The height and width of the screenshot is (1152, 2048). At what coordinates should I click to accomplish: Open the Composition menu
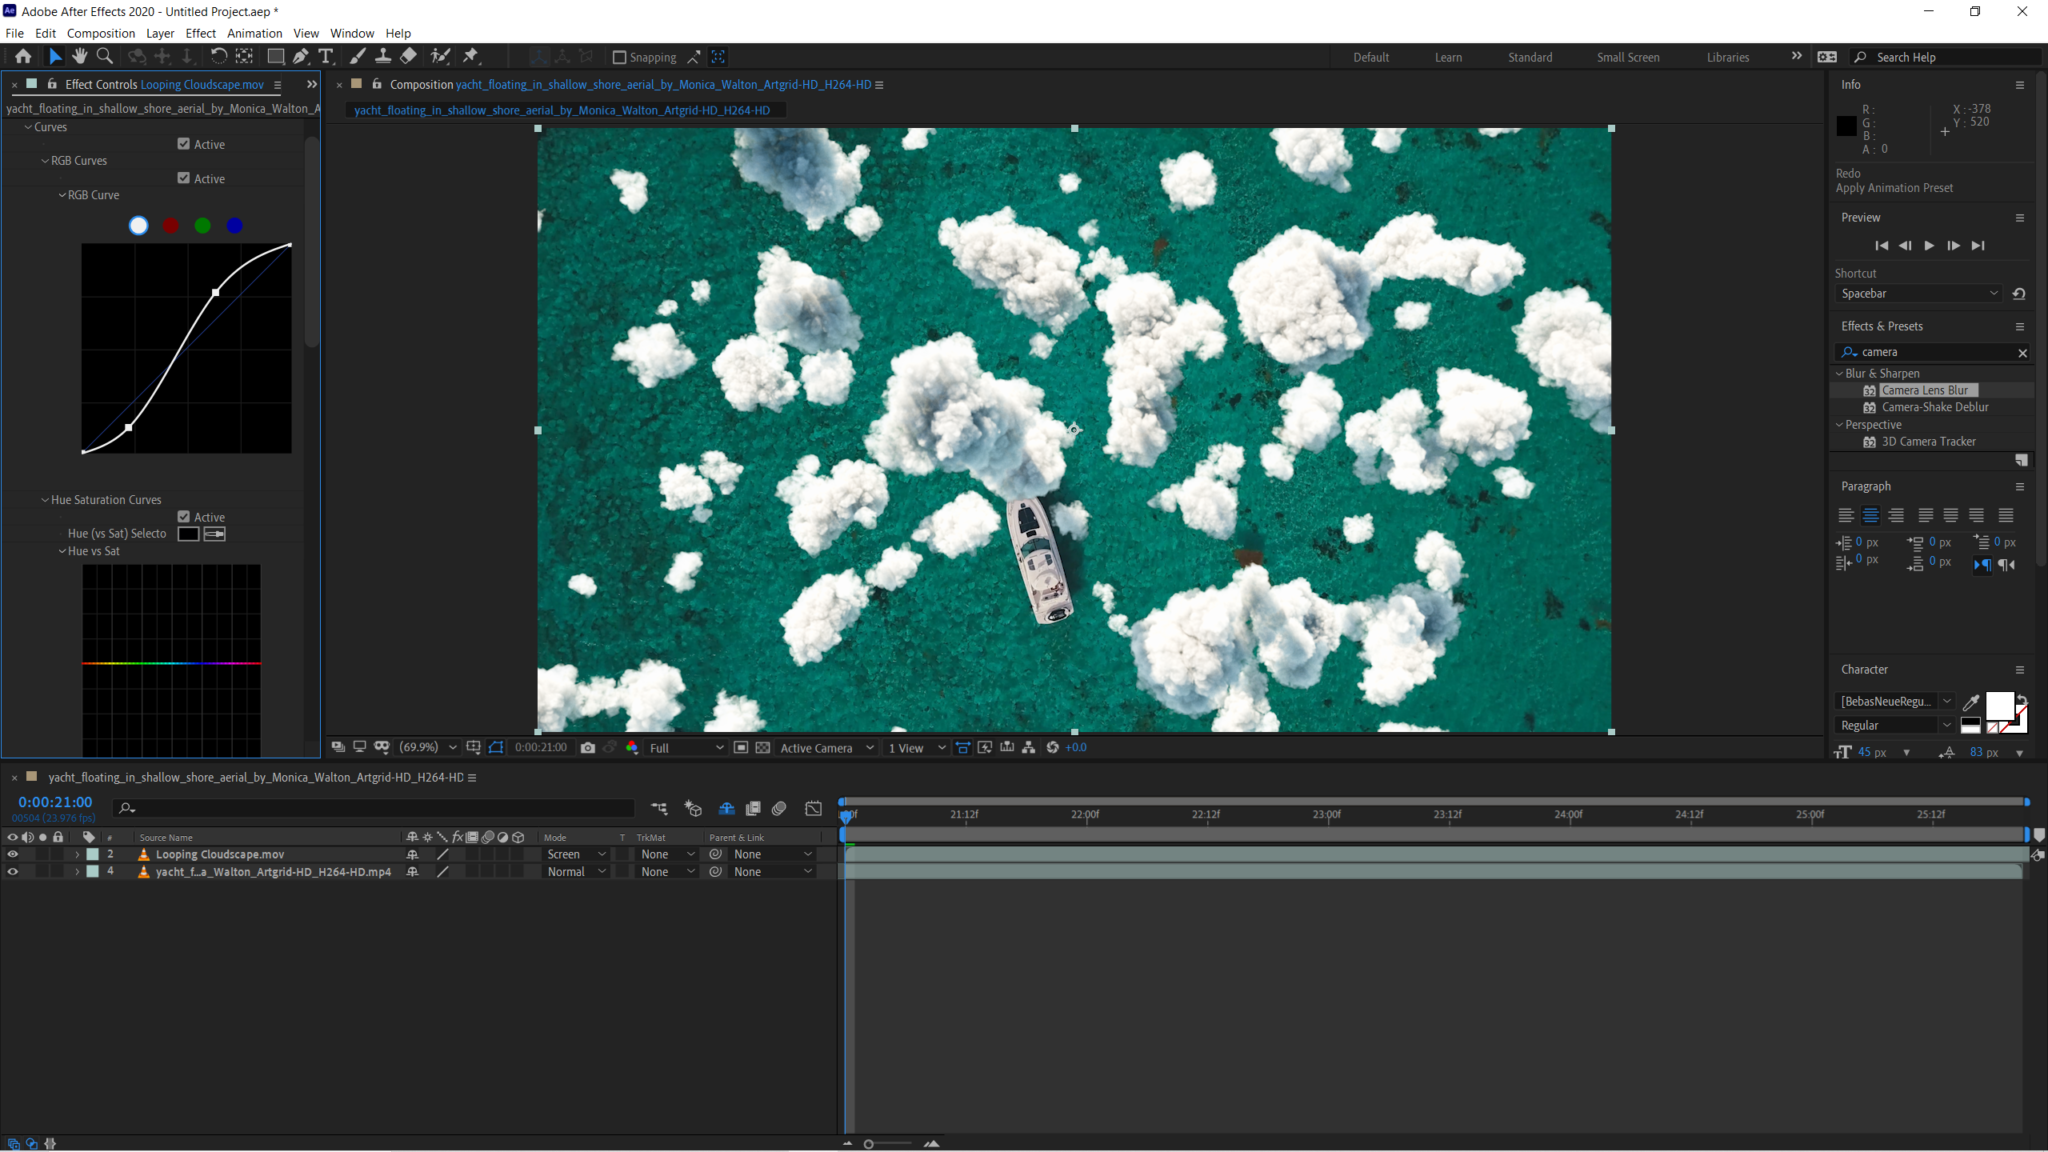pyautogui.click(x=101, y=33)
